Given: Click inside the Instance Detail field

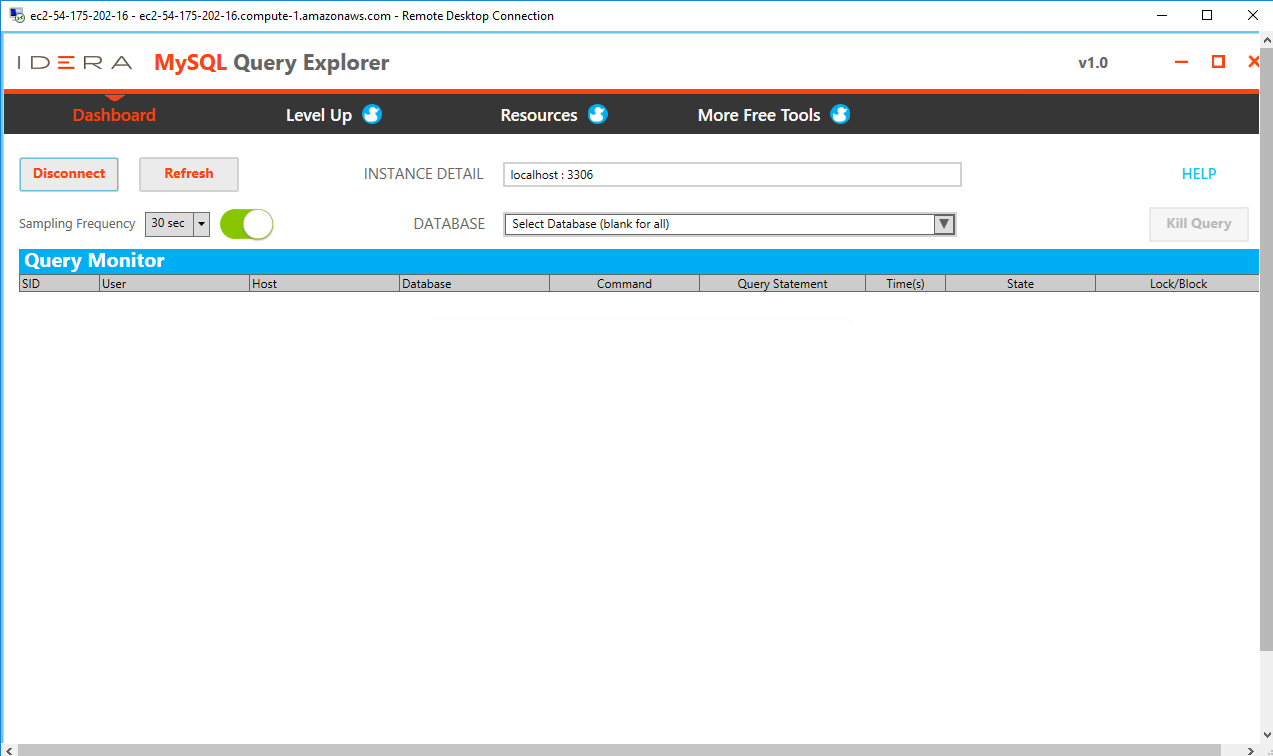Looking at the screenshot, I should click(x=731, y=173).
